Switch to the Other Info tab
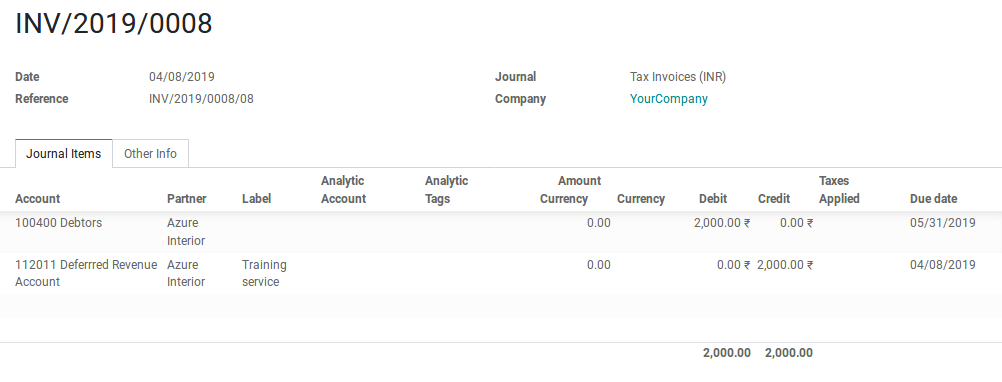 click(x=150, y=154)
